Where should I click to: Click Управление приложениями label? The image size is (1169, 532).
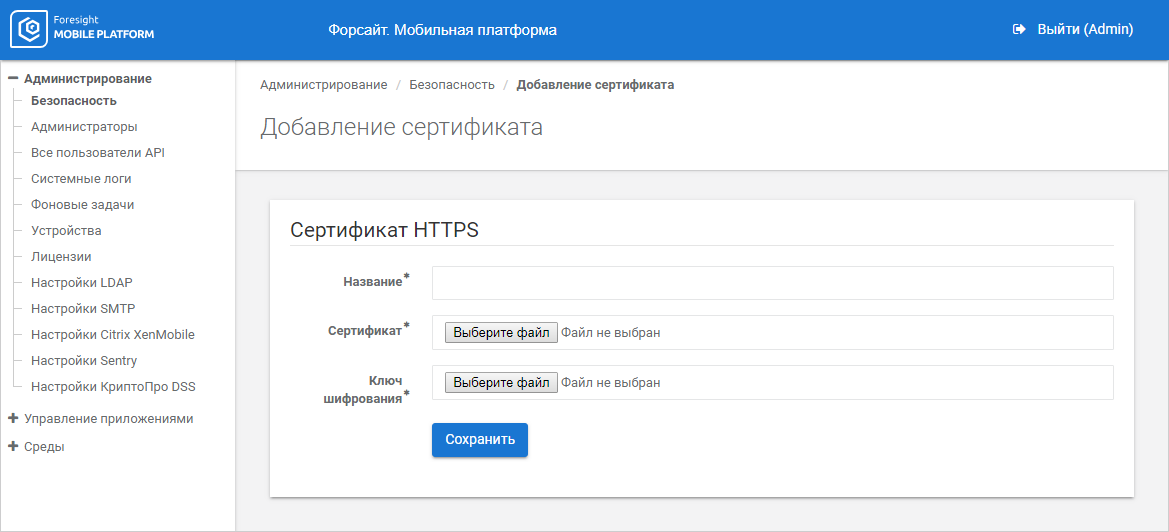pos(109,419)
